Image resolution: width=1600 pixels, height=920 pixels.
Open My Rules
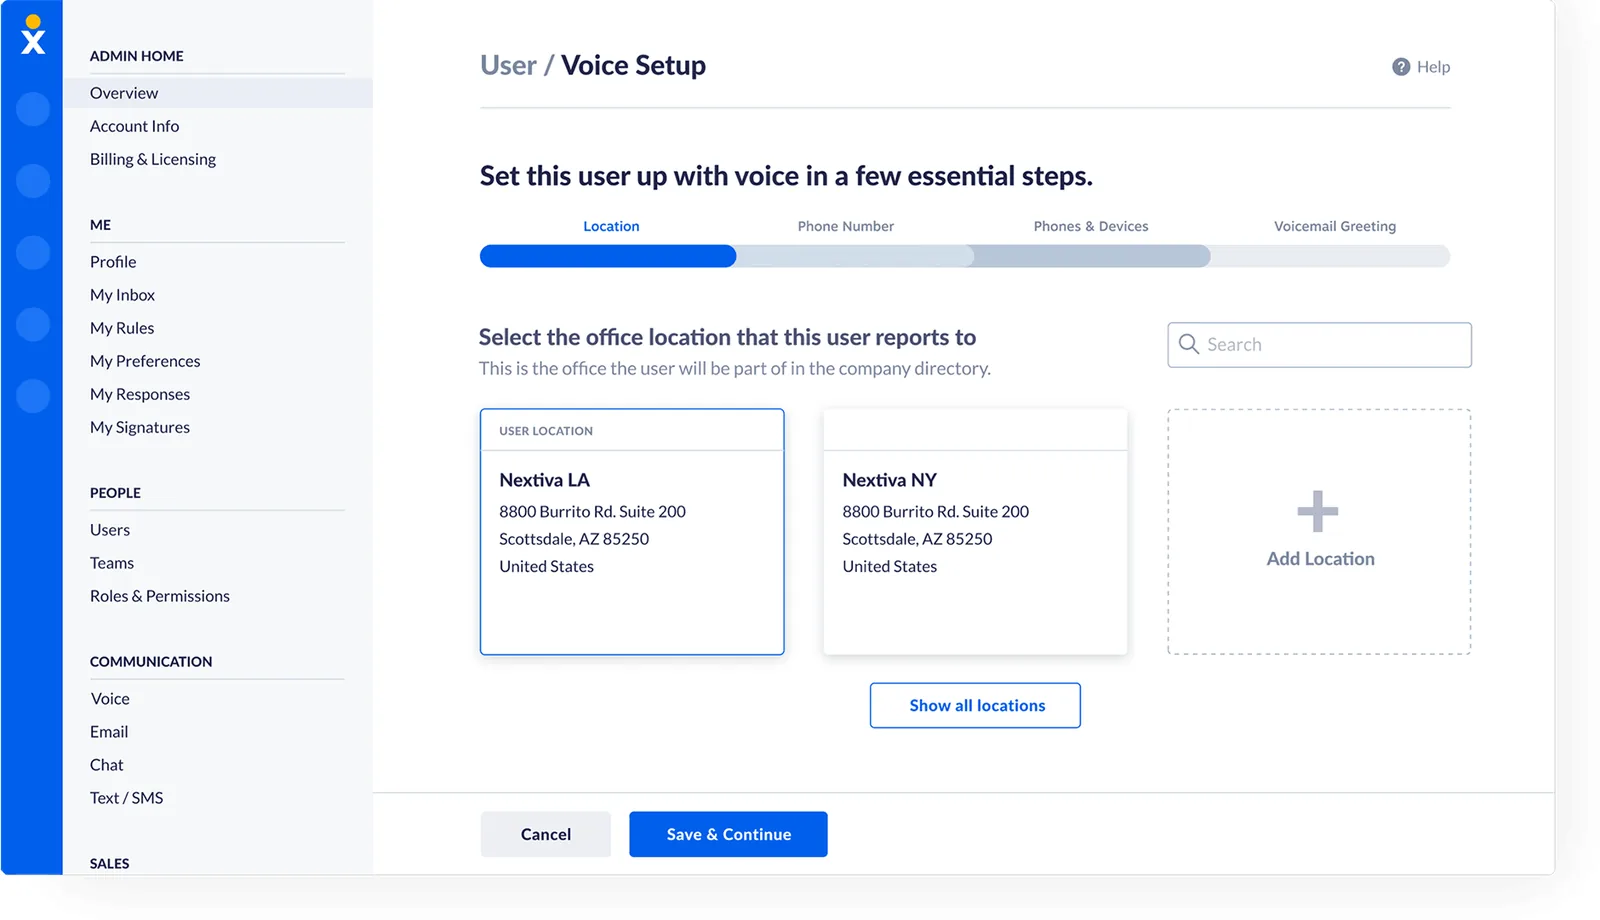point(122,328)
